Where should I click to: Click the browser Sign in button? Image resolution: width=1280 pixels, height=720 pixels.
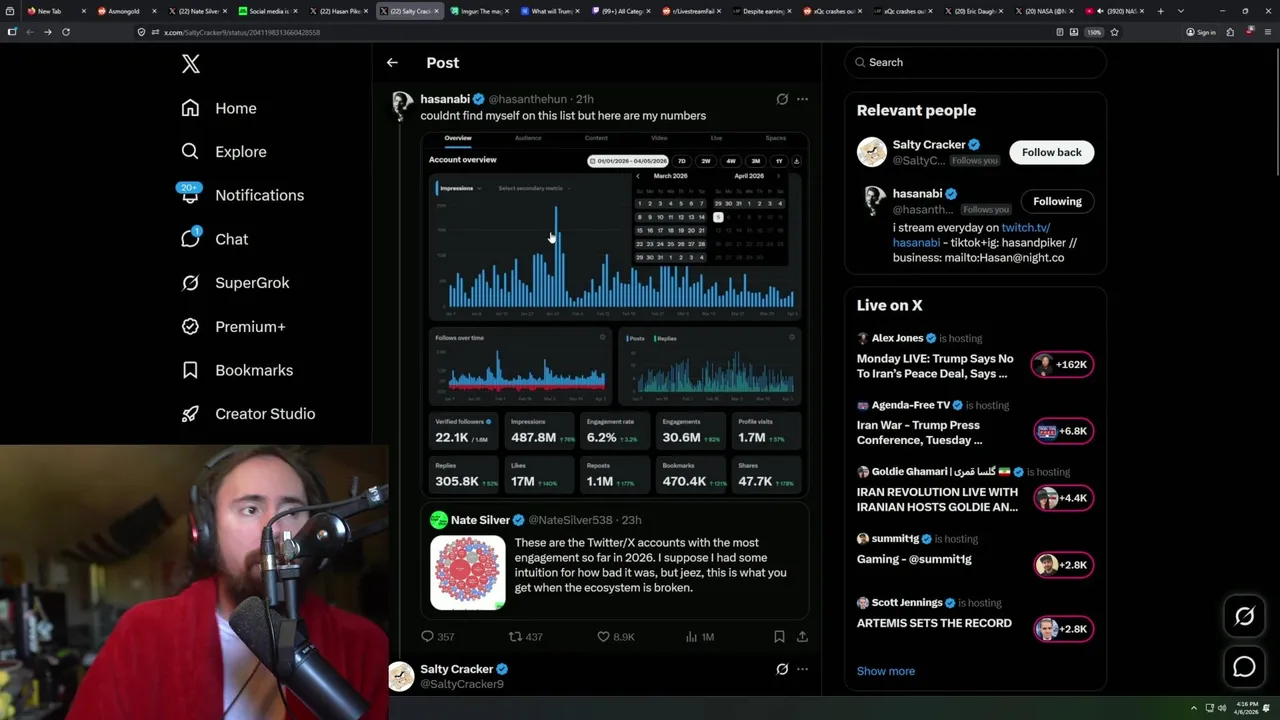point(1201,32)
